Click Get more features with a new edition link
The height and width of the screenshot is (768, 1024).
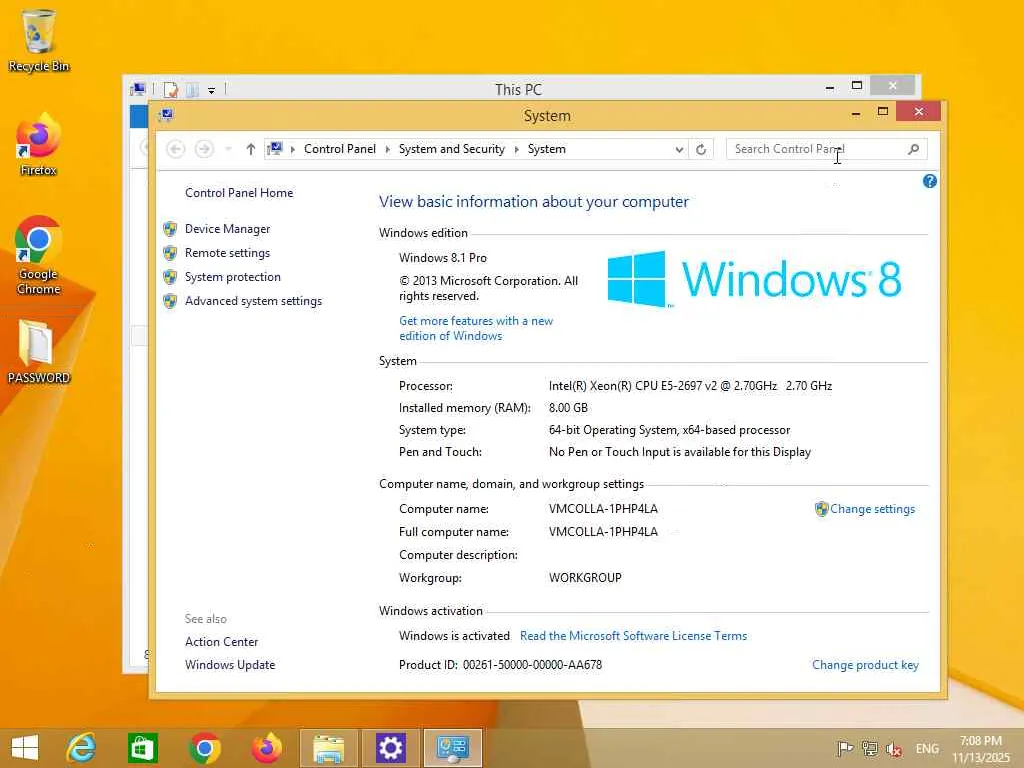tap(476, 328)
